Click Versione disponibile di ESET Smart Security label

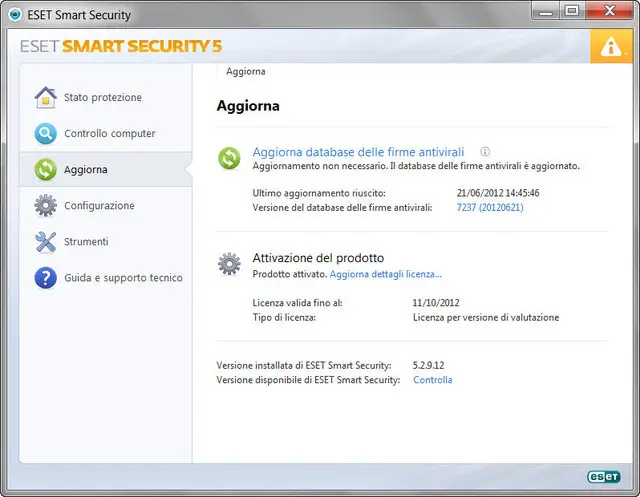coord(308,380)
